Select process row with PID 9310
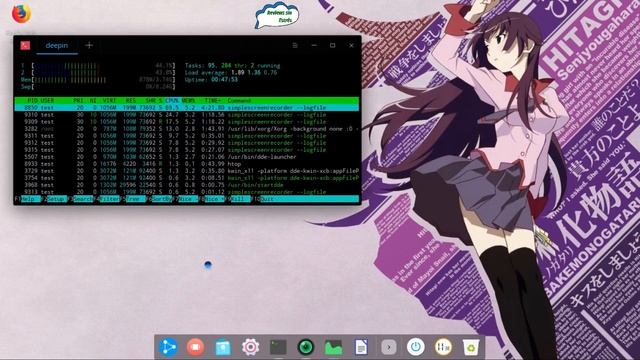640x360 pixels. click(187, 115)
